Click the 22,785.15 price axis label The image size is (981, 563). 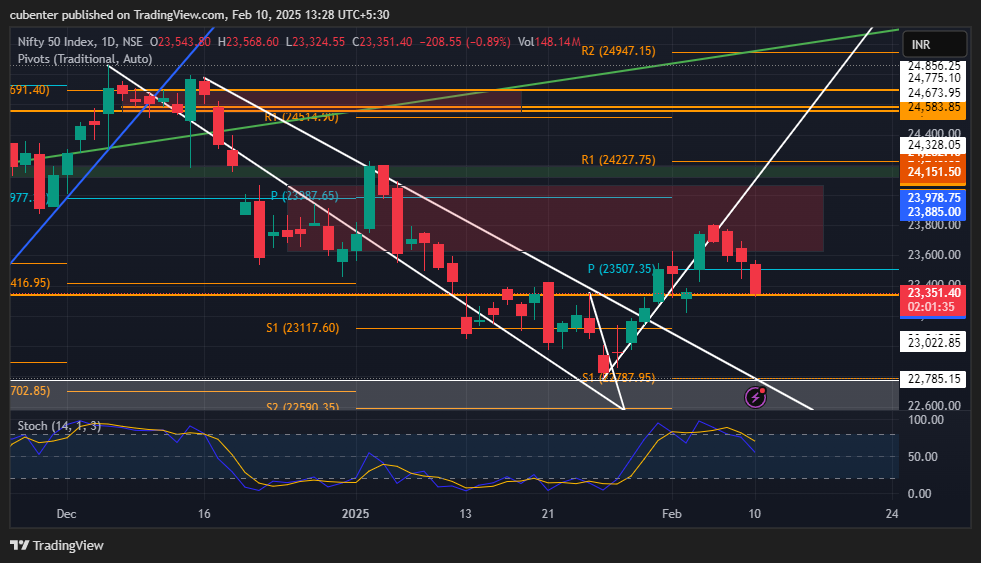934,379
